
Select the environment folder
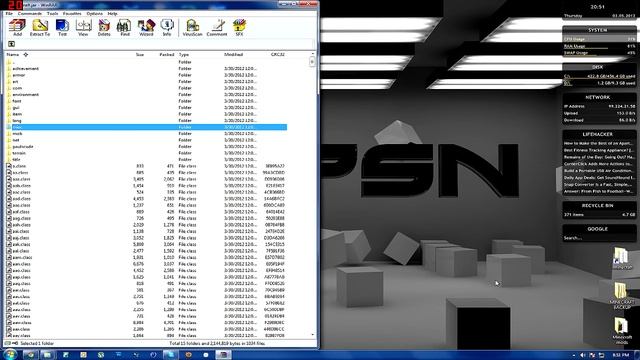[x=146, y=95]
